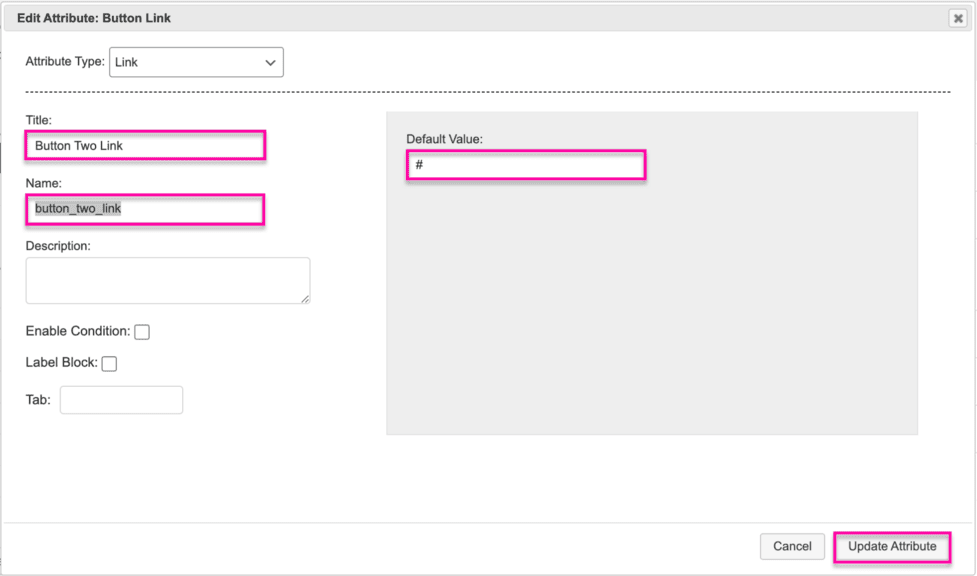Viewport: 977px width, 576px height.
Task: Click the Default Value label
Action: [444, 139]
